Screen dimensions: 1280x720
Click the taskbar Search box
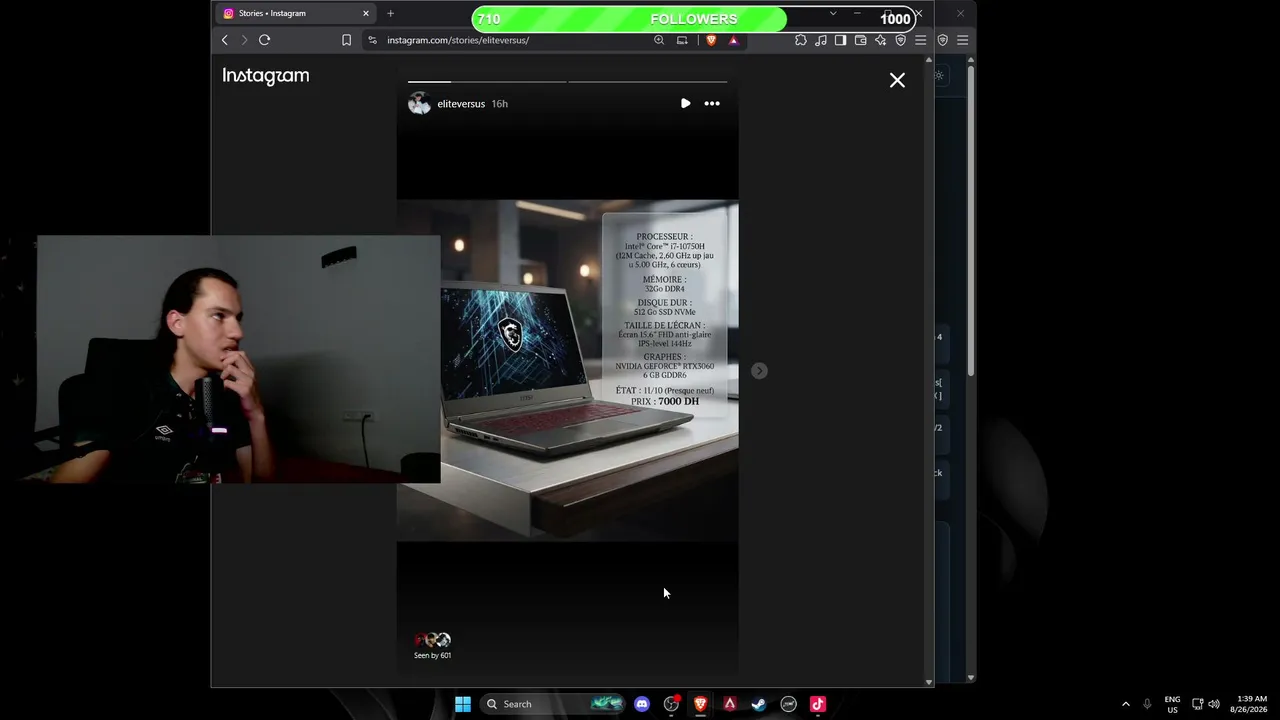coord(550,704)
